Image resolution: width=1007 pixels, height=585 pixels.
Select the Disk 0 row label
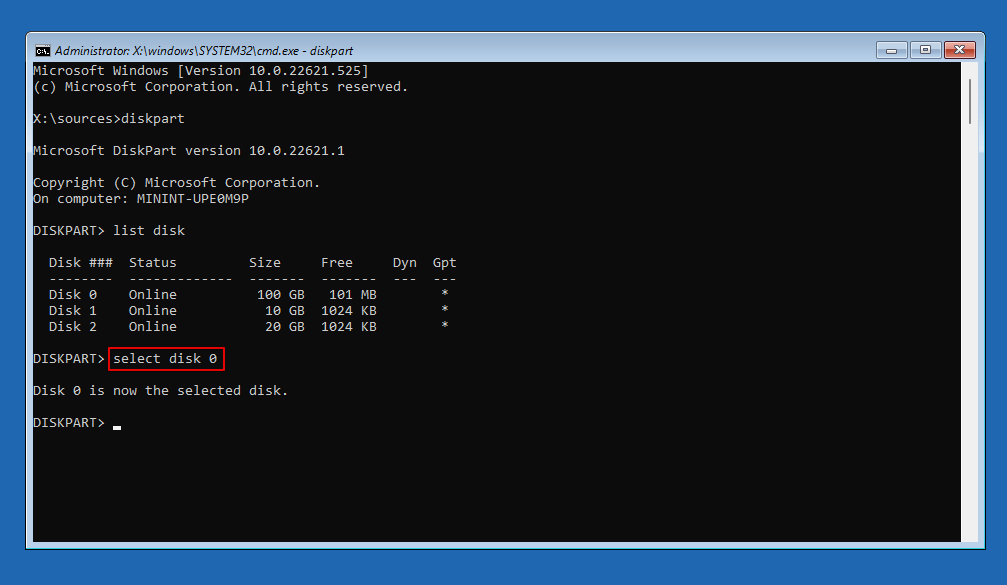pos(73,295)
